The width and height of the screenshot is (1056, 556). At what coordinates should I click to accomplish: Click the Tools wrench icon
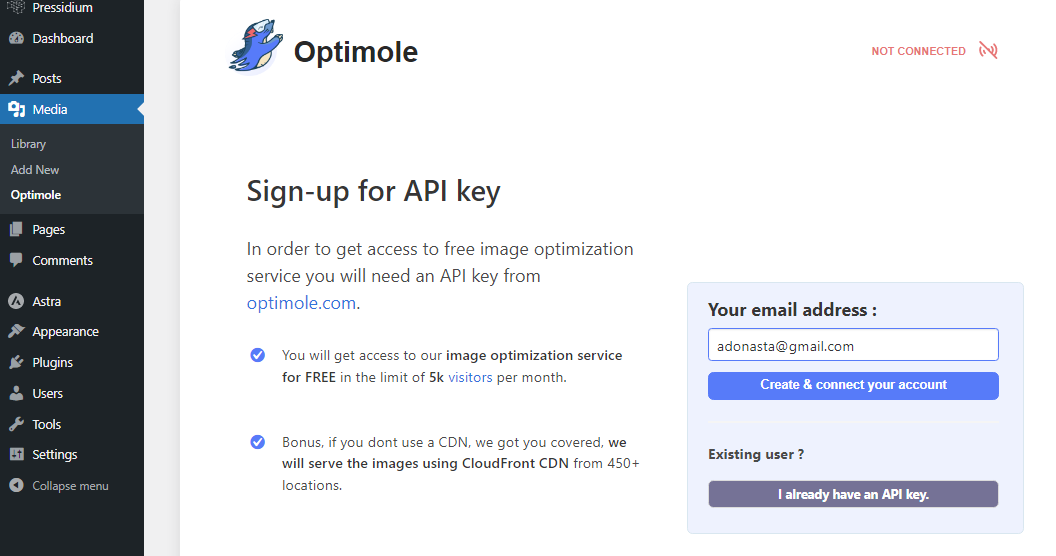16,424
